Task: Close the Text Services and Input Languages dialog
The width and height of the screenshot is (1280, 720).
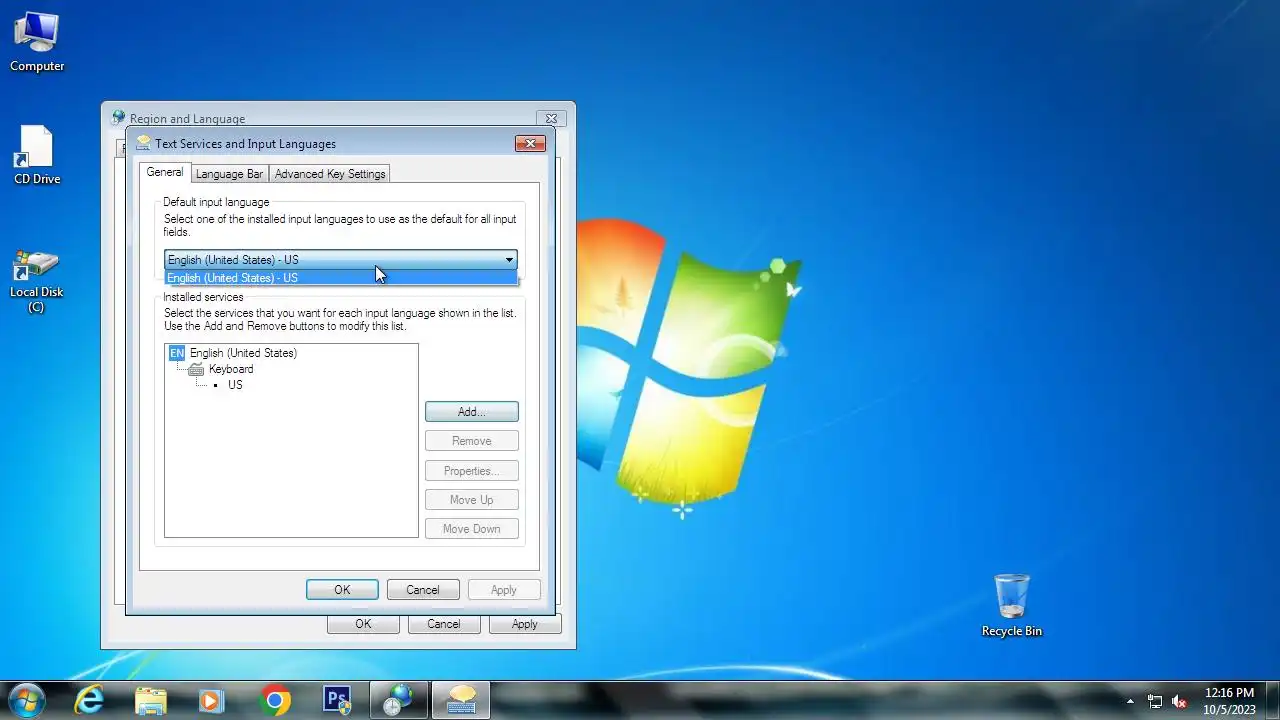Action: pyautogui.click(x=530, y=143)
